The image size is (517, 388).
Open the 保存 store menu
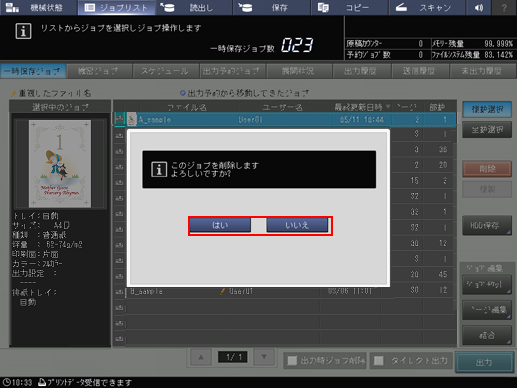[272, 7]
